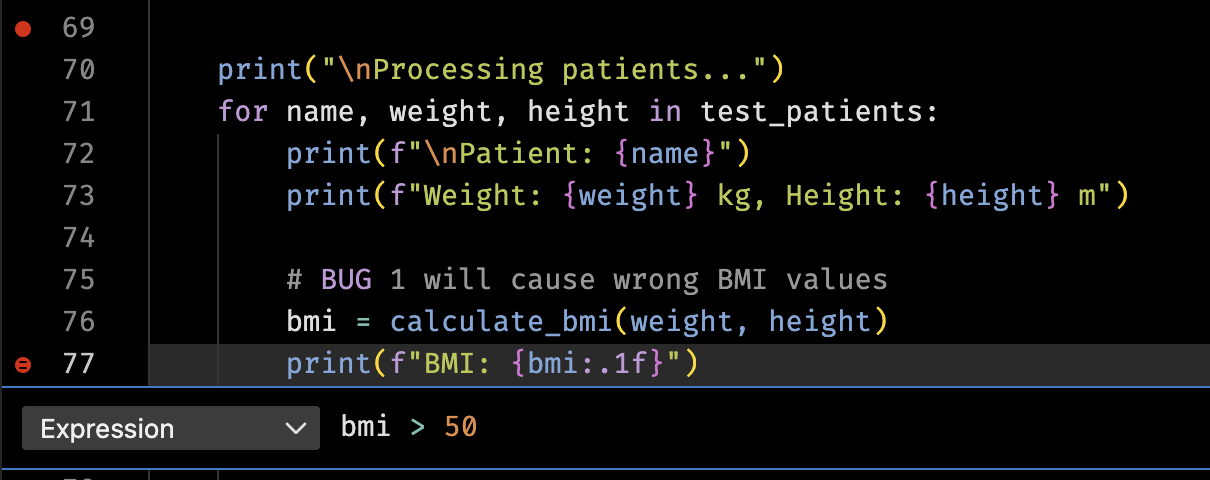Click line number 69 in the gutter
1210x480 pixels.
click(78, 27)
